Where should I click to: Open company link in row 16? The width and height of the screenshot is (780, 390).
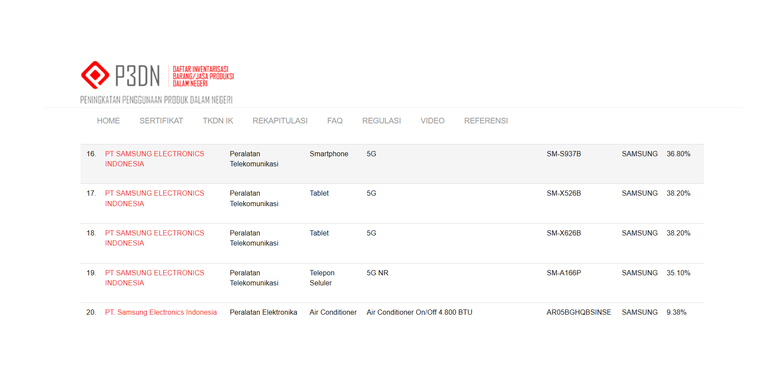[154, 159]
